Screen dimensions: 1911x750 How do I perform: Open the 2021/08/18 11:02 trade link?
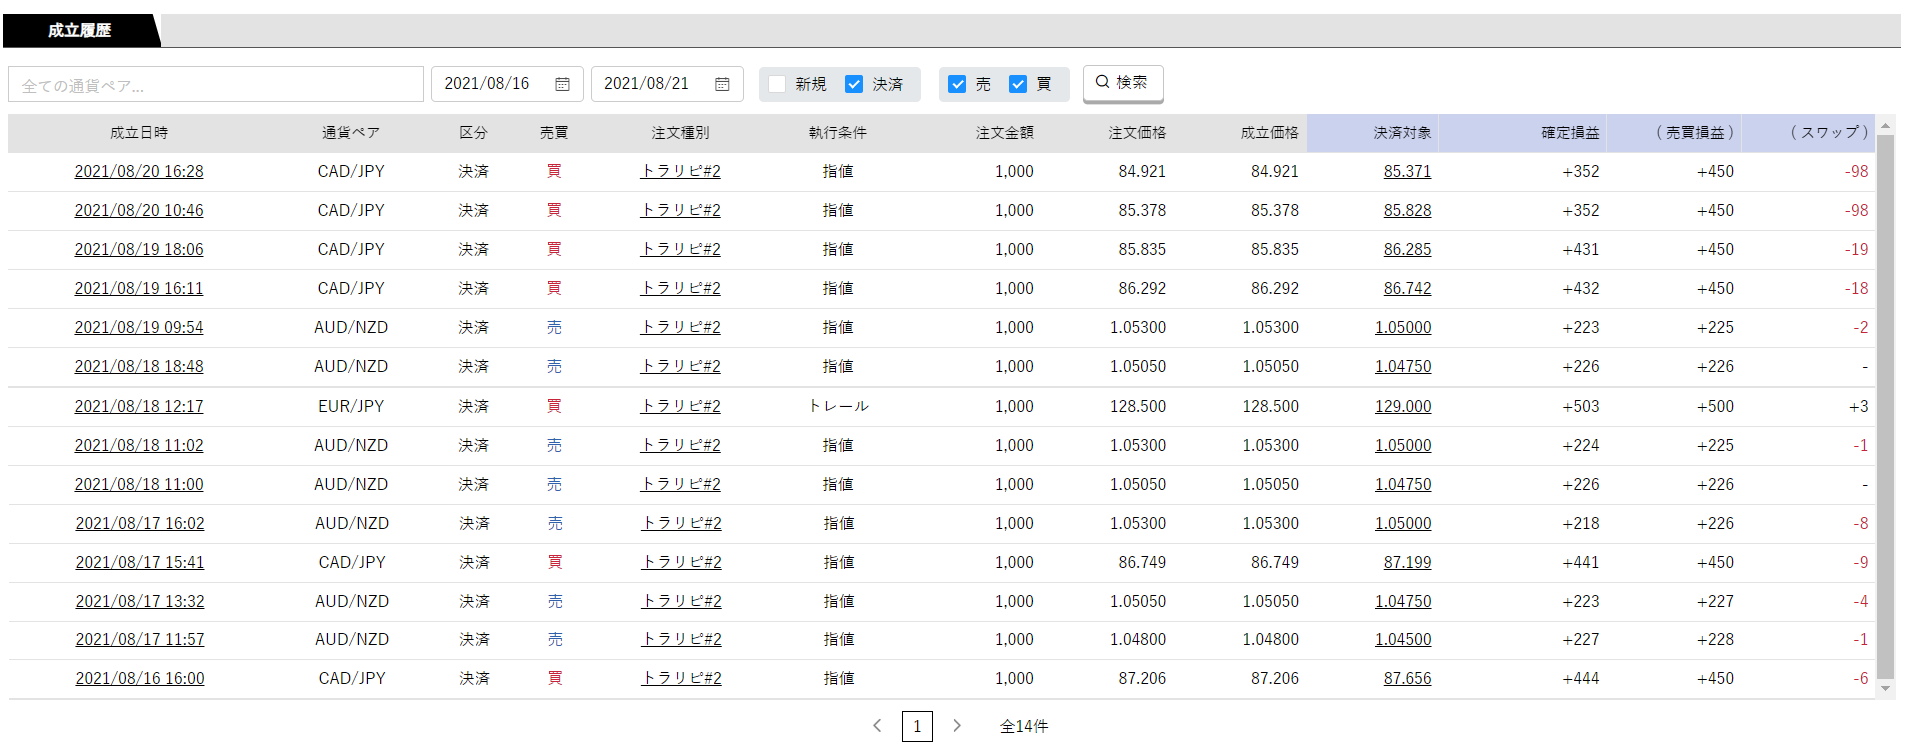pos(139,445)
